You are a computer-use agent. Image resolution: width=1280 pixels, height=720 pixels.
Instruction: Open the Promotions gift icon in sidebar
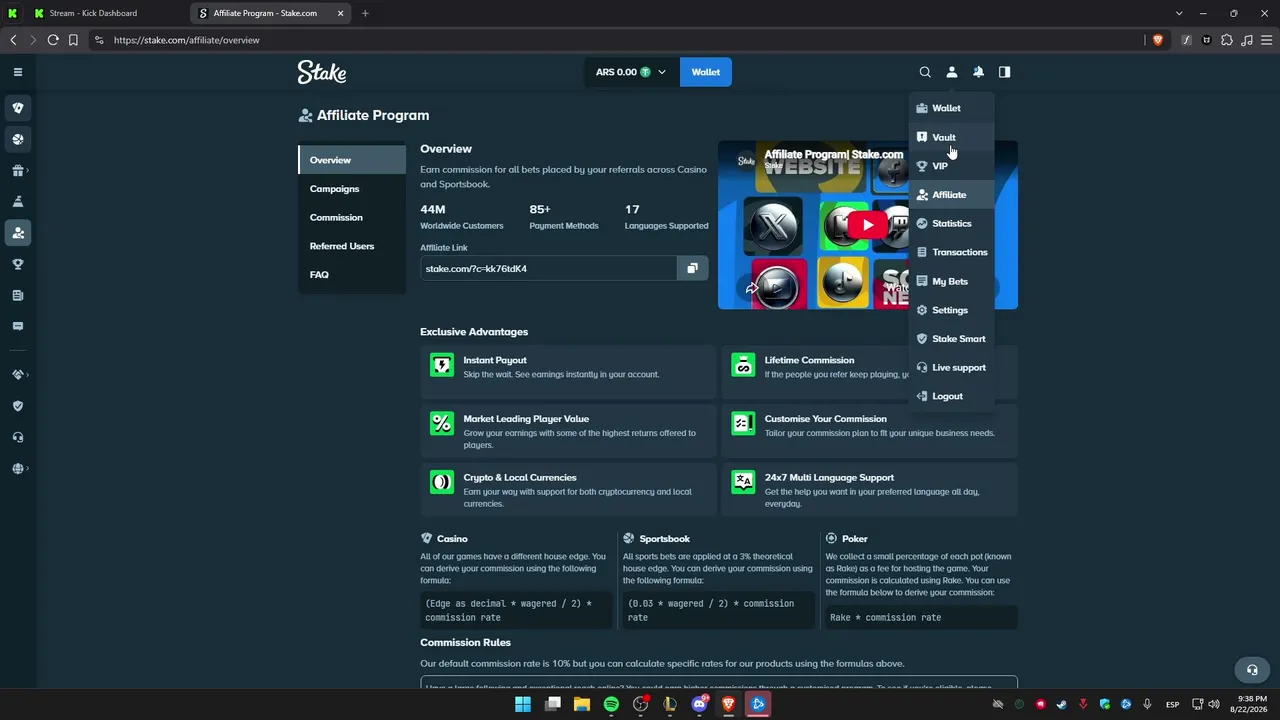pos(17,170)
